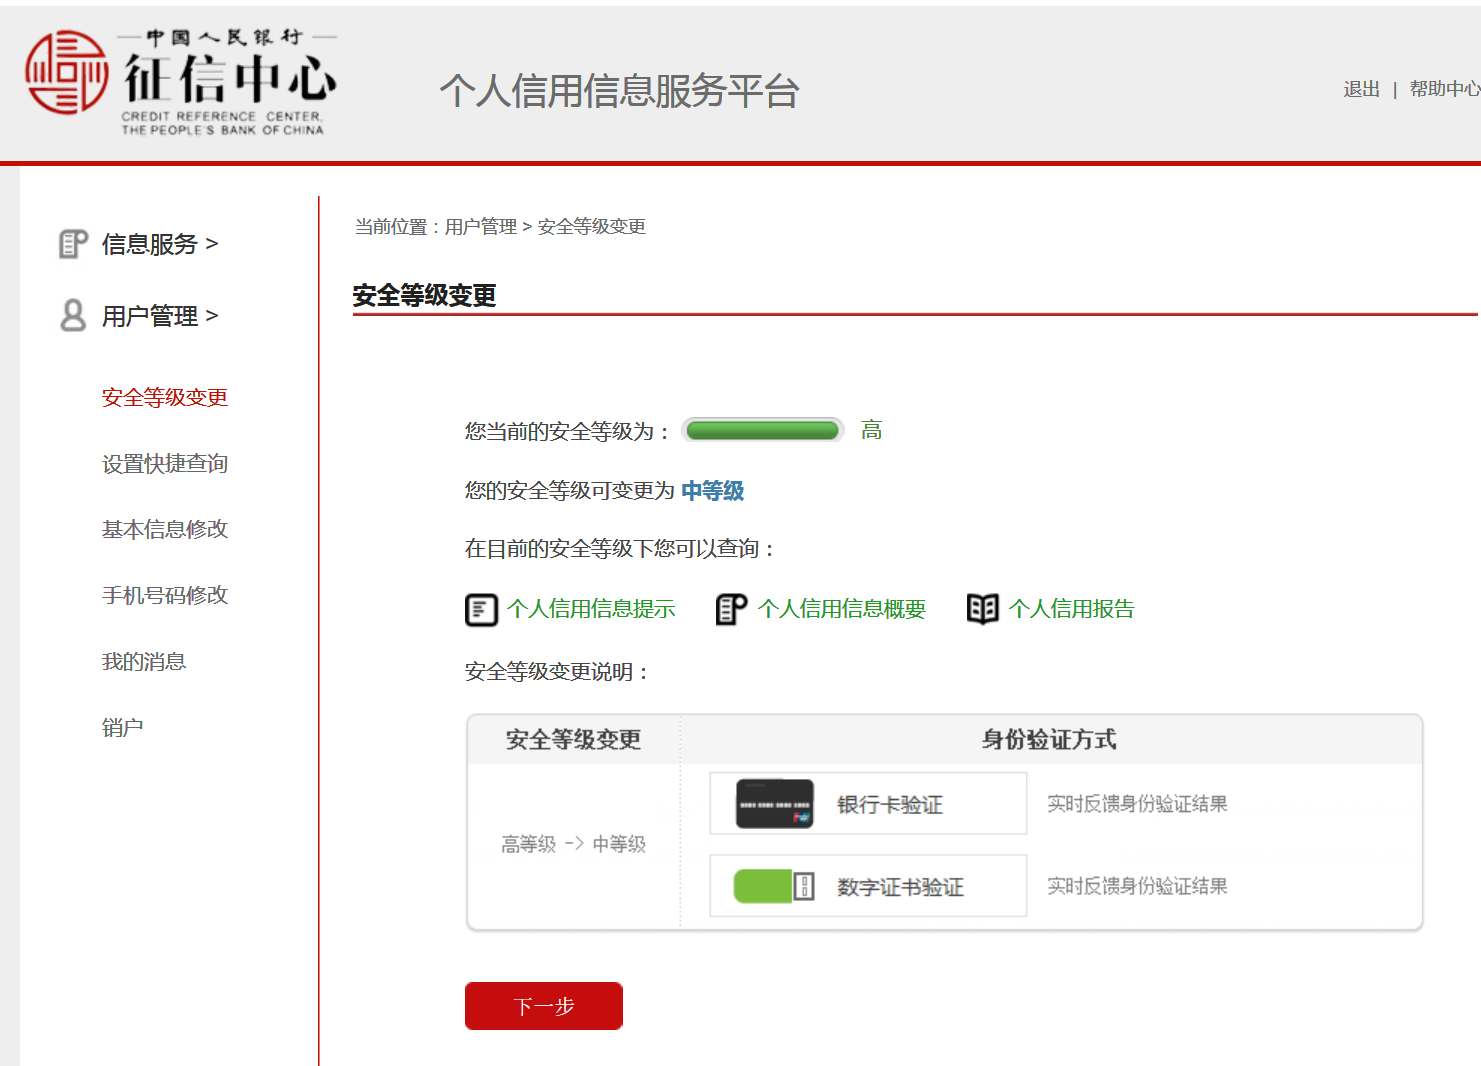
Task: Select the 数字证书验证 option
Action: (900, 887)
